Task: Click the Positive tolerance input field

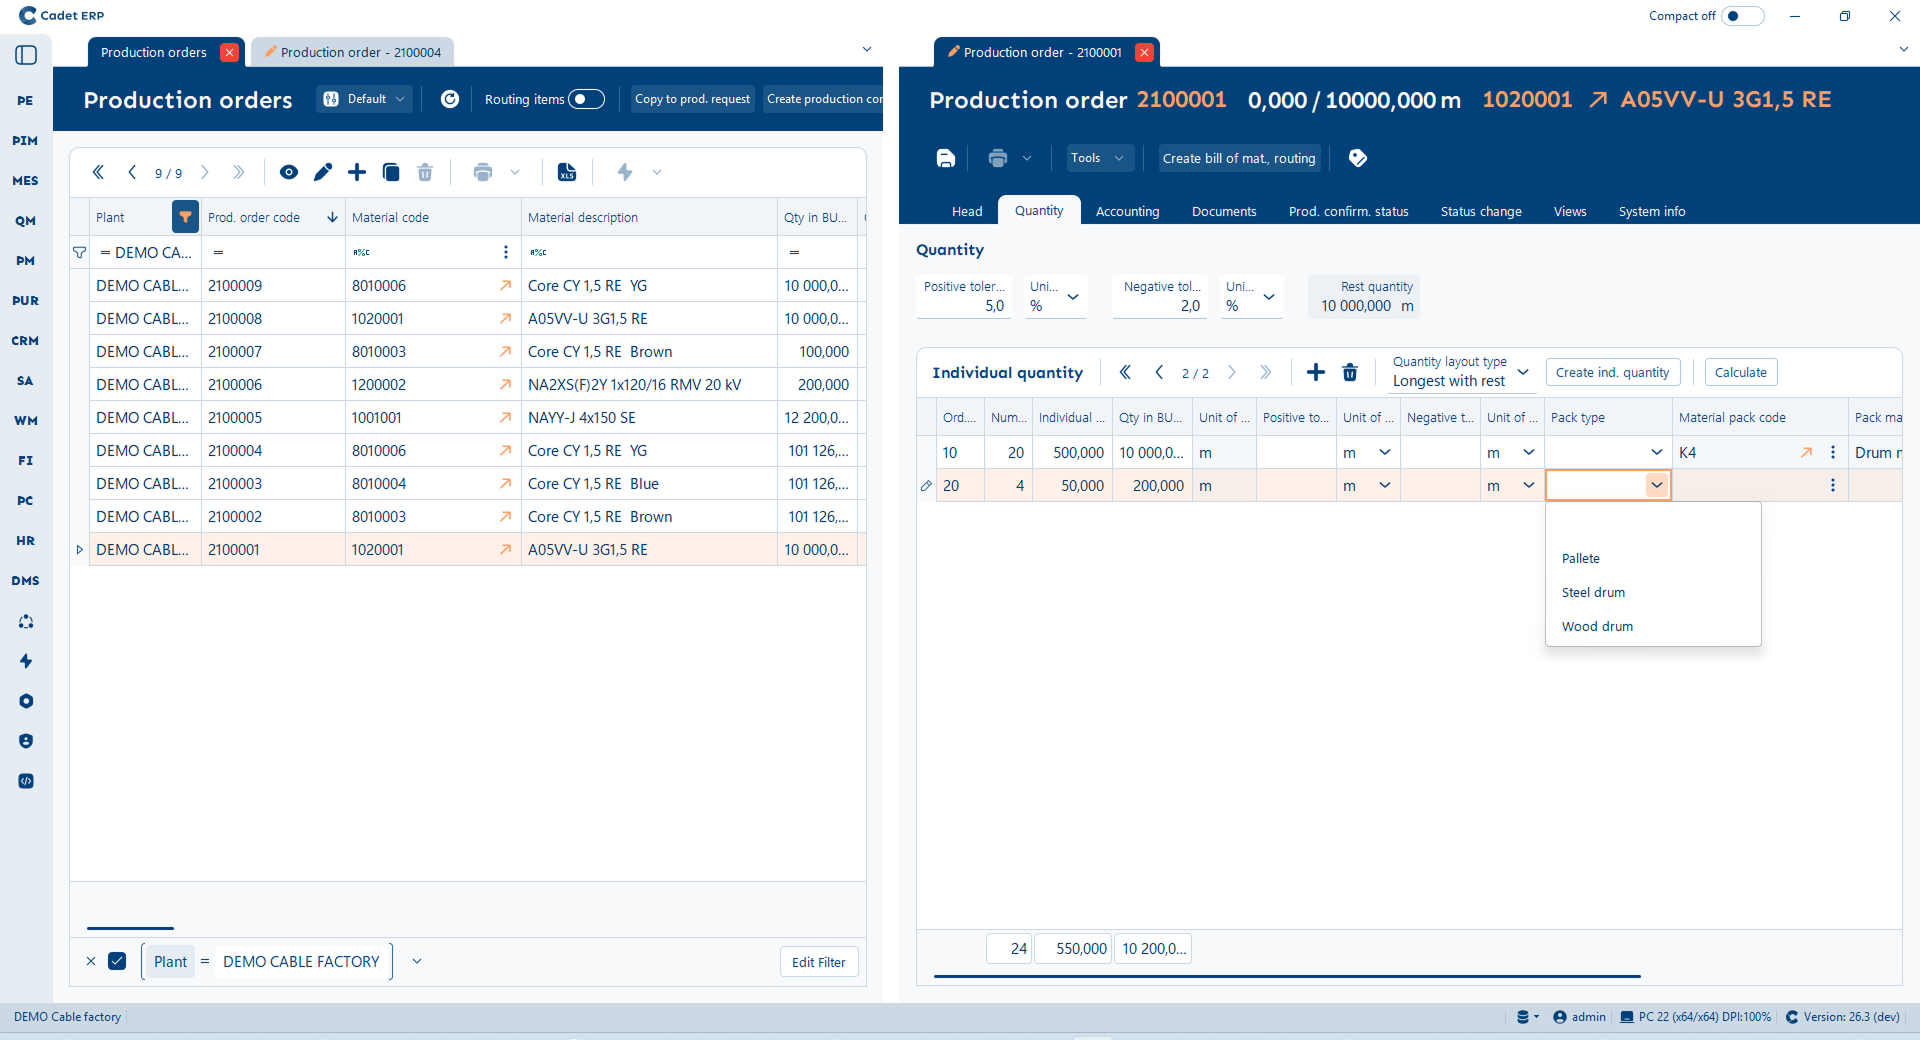Action: click(x=964, y=306)
